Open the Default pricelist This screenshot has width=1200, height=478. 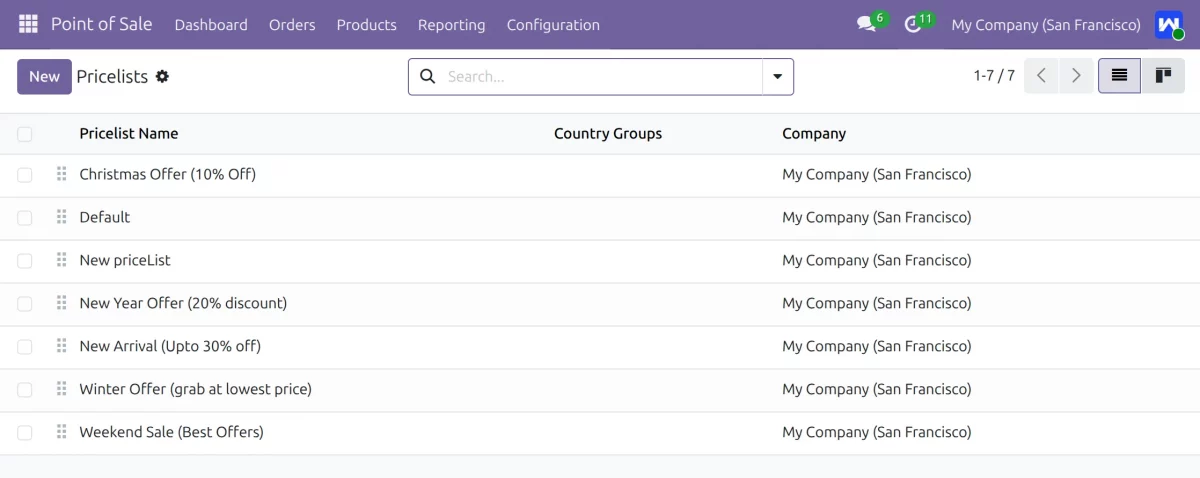point(105,217)
